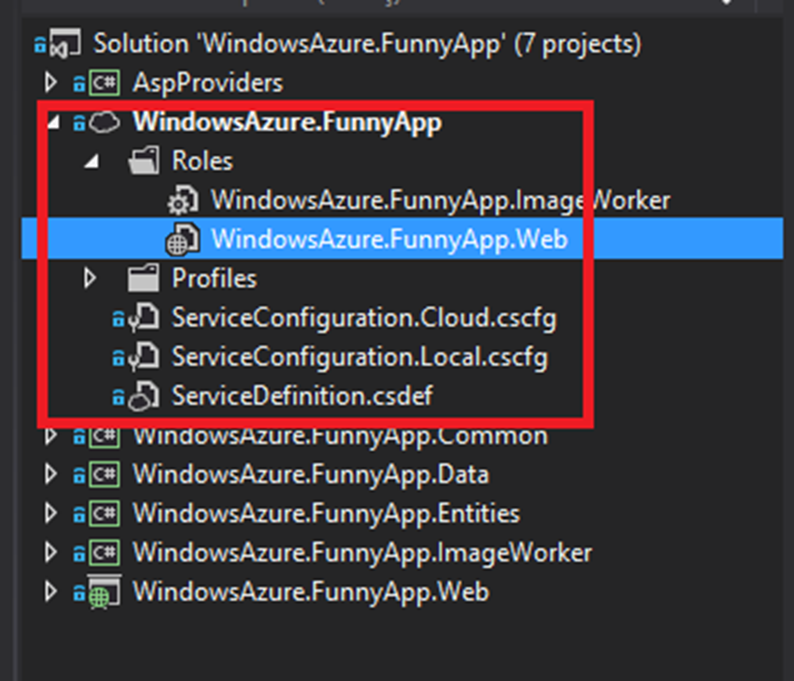Select Solution 'WindowsAzure.FunnyApp' (7 projects)

point(368,44)
